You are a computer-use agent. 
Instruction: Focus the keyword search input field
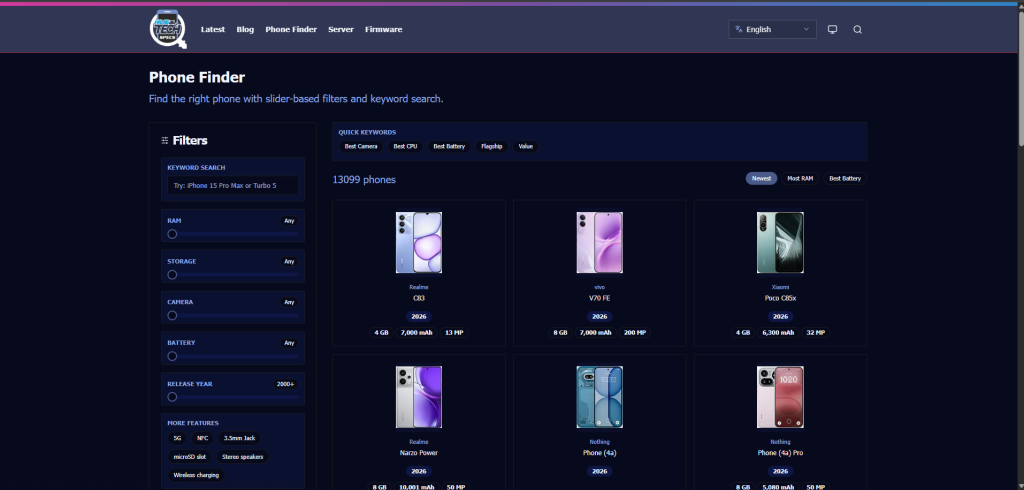[x=232, y=186]
